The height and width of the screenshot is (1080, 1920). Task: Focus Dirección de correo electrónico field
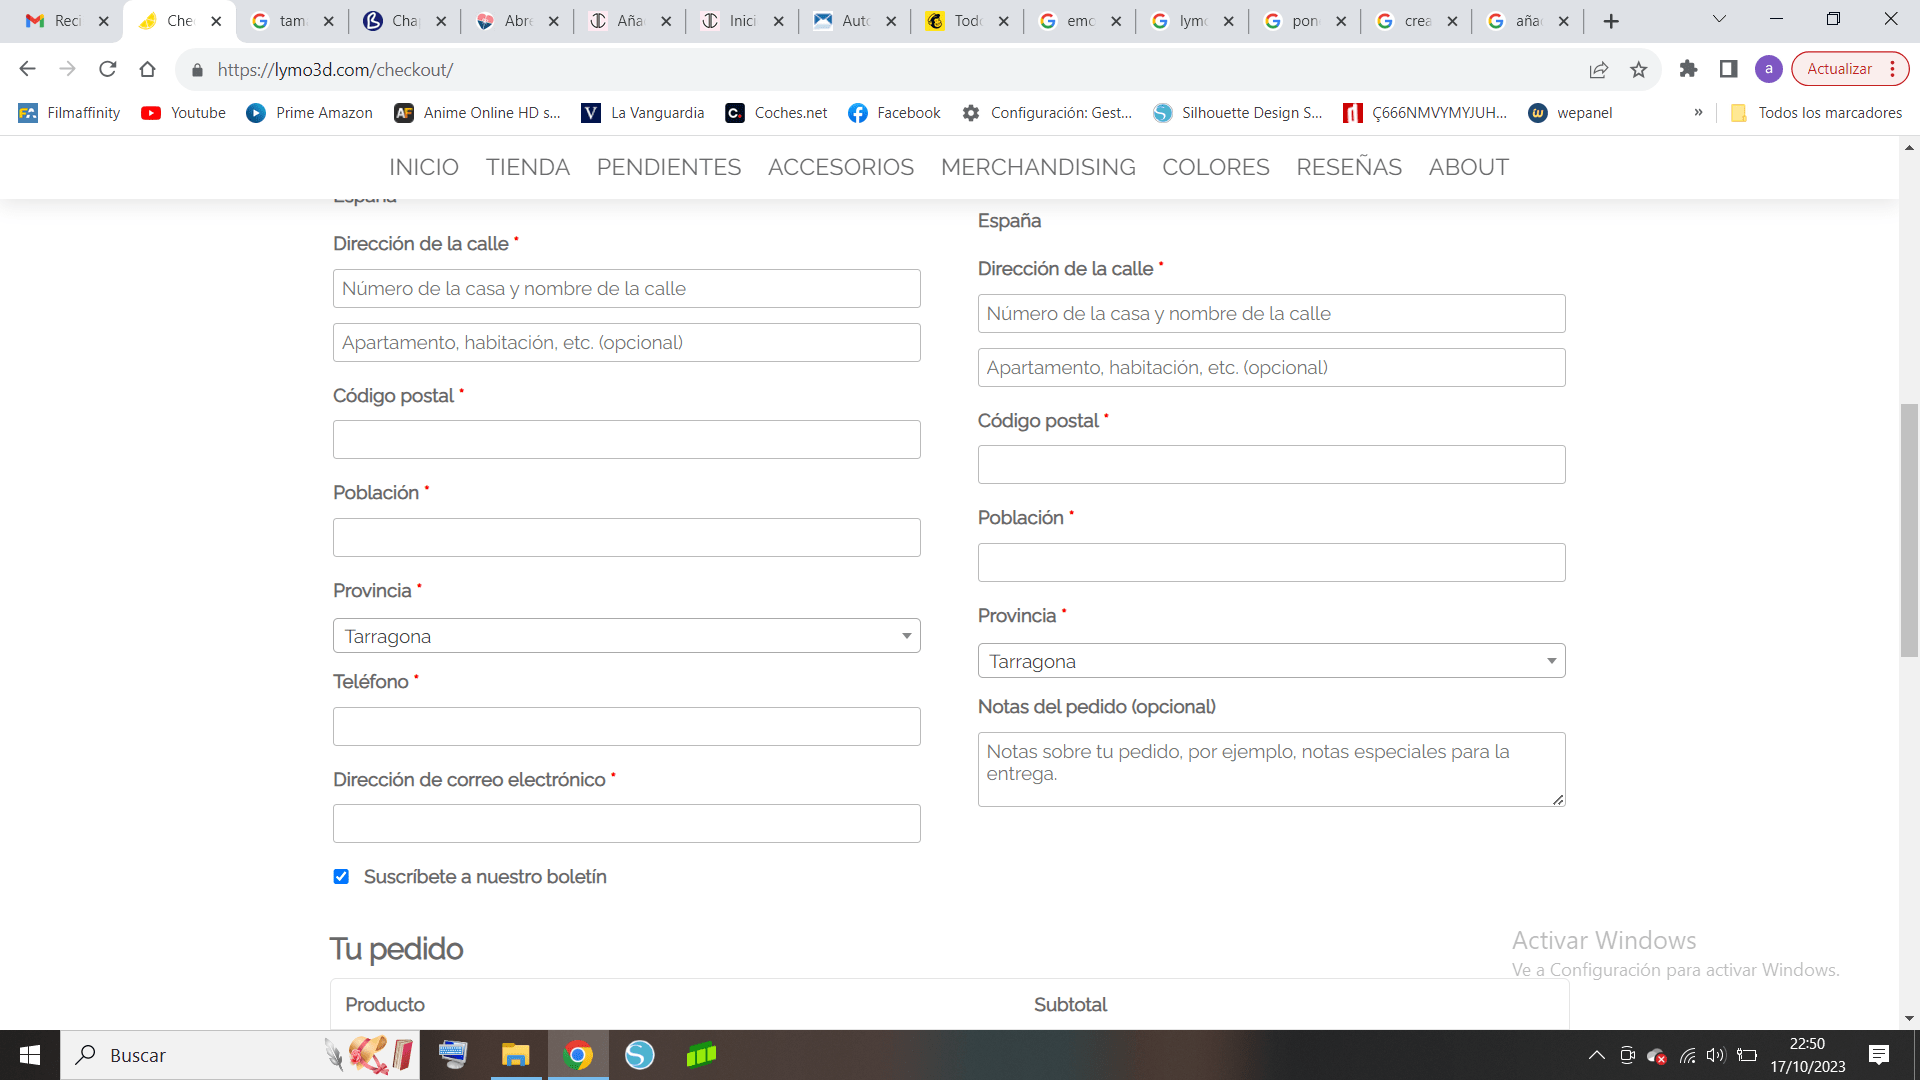(626, 824)
